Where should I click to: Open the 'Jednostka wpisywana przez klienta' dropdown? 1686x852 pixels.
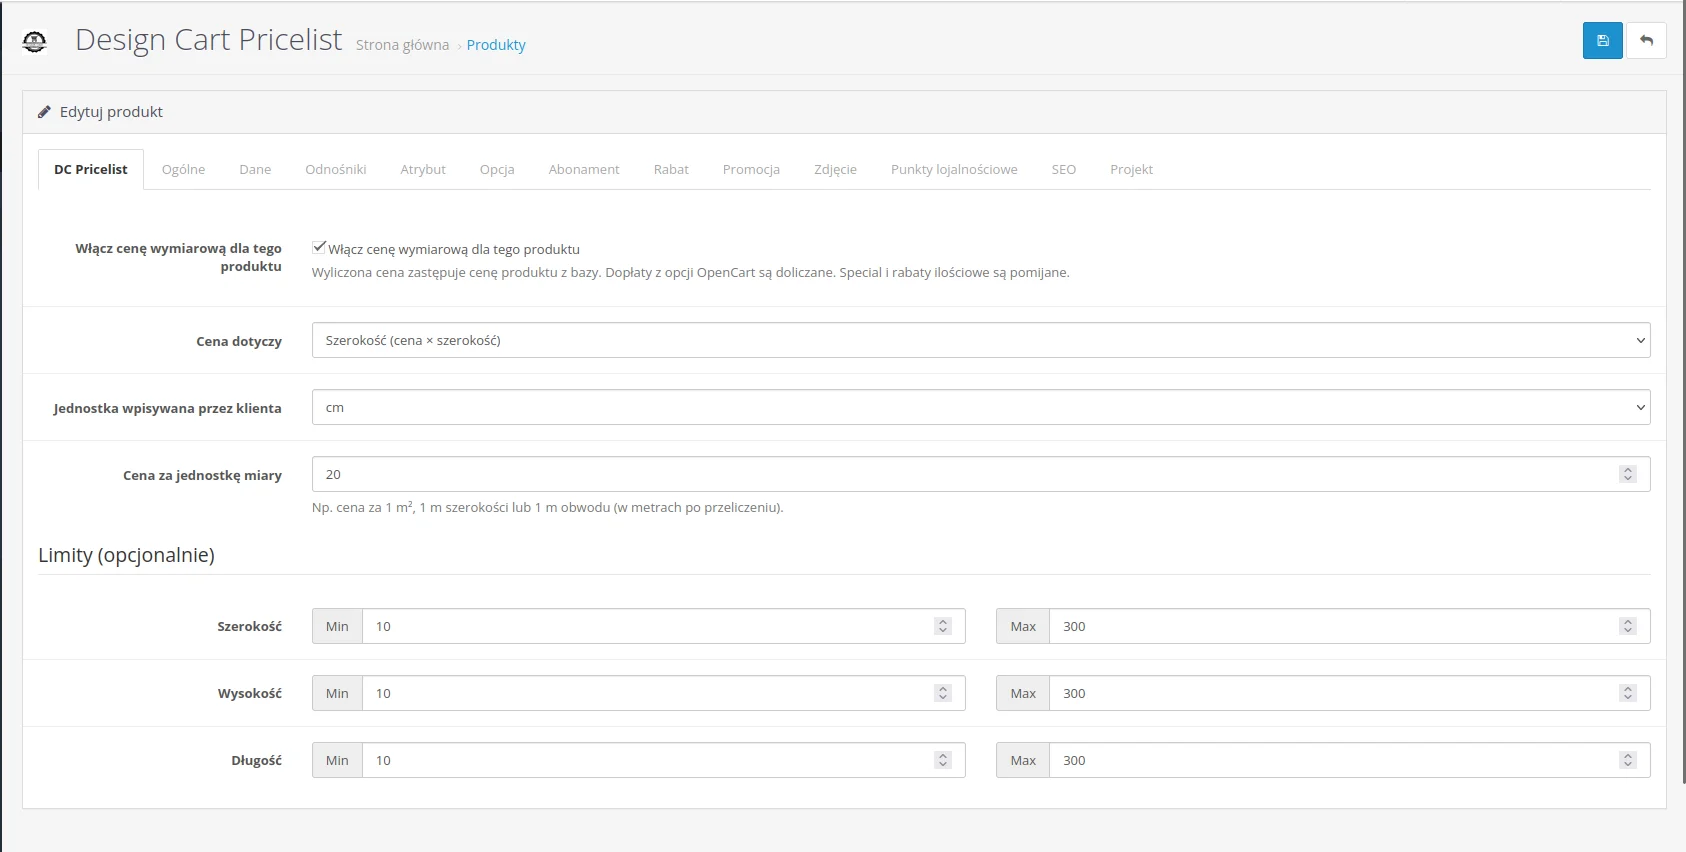tap(981, 407)
